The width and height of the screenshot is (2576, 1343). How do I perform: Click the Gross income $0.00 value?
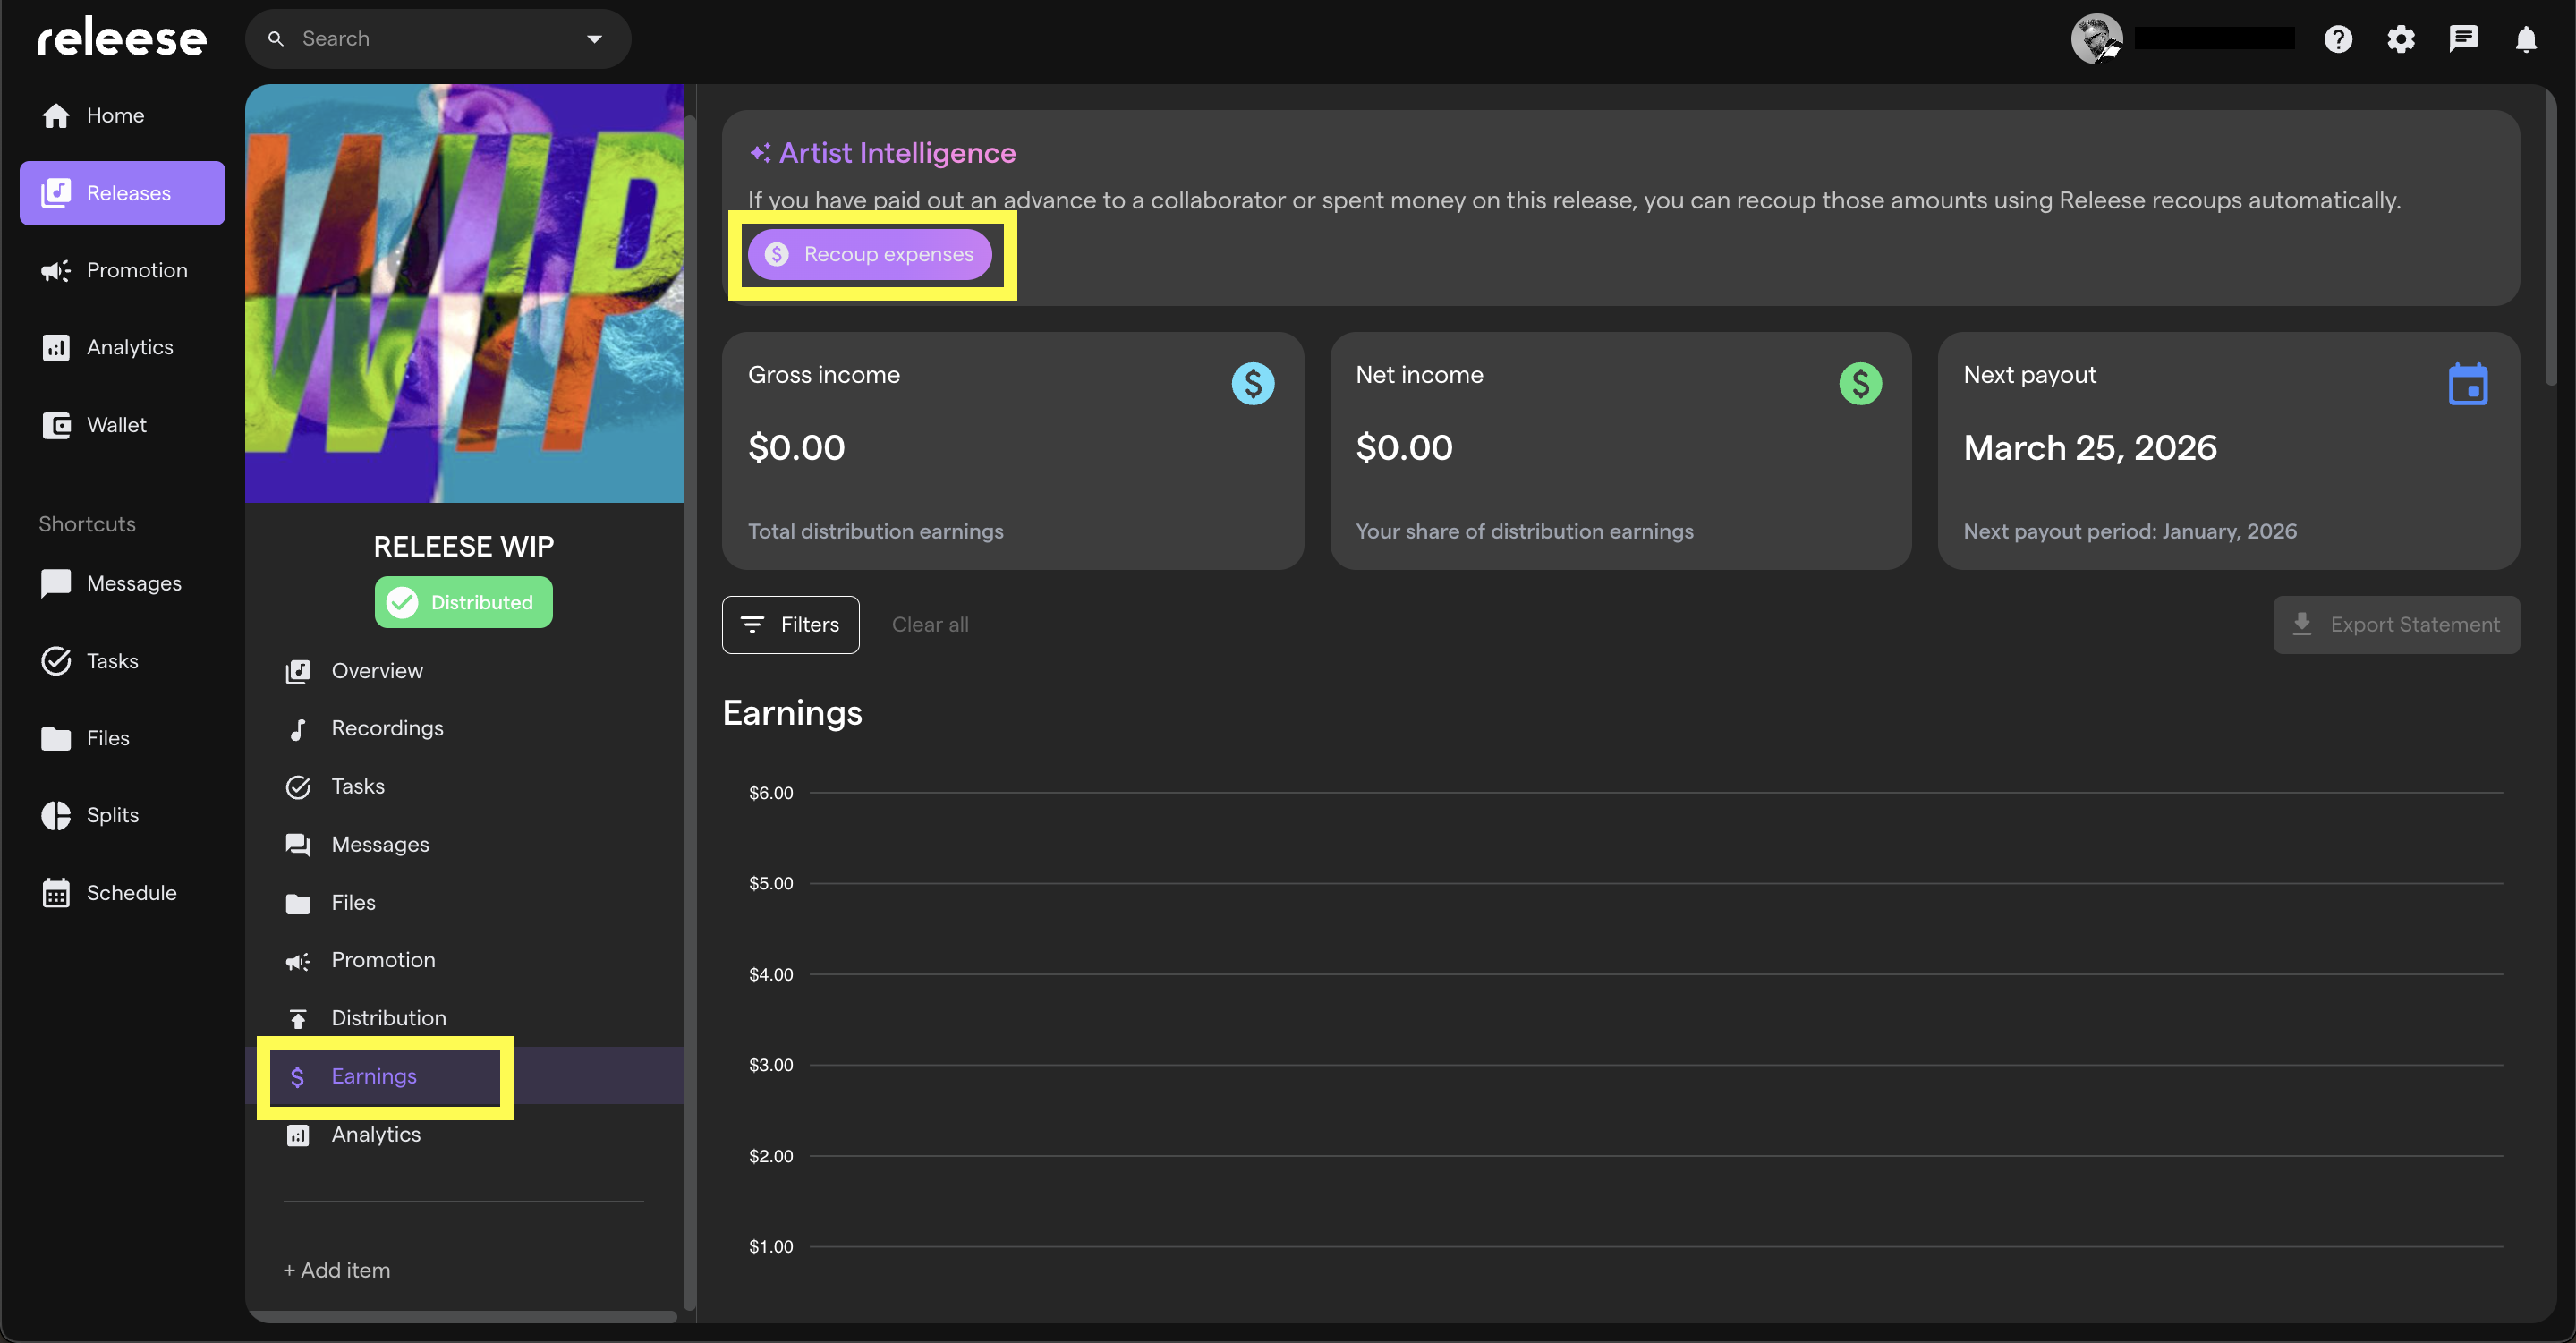[x=797, y=448]
